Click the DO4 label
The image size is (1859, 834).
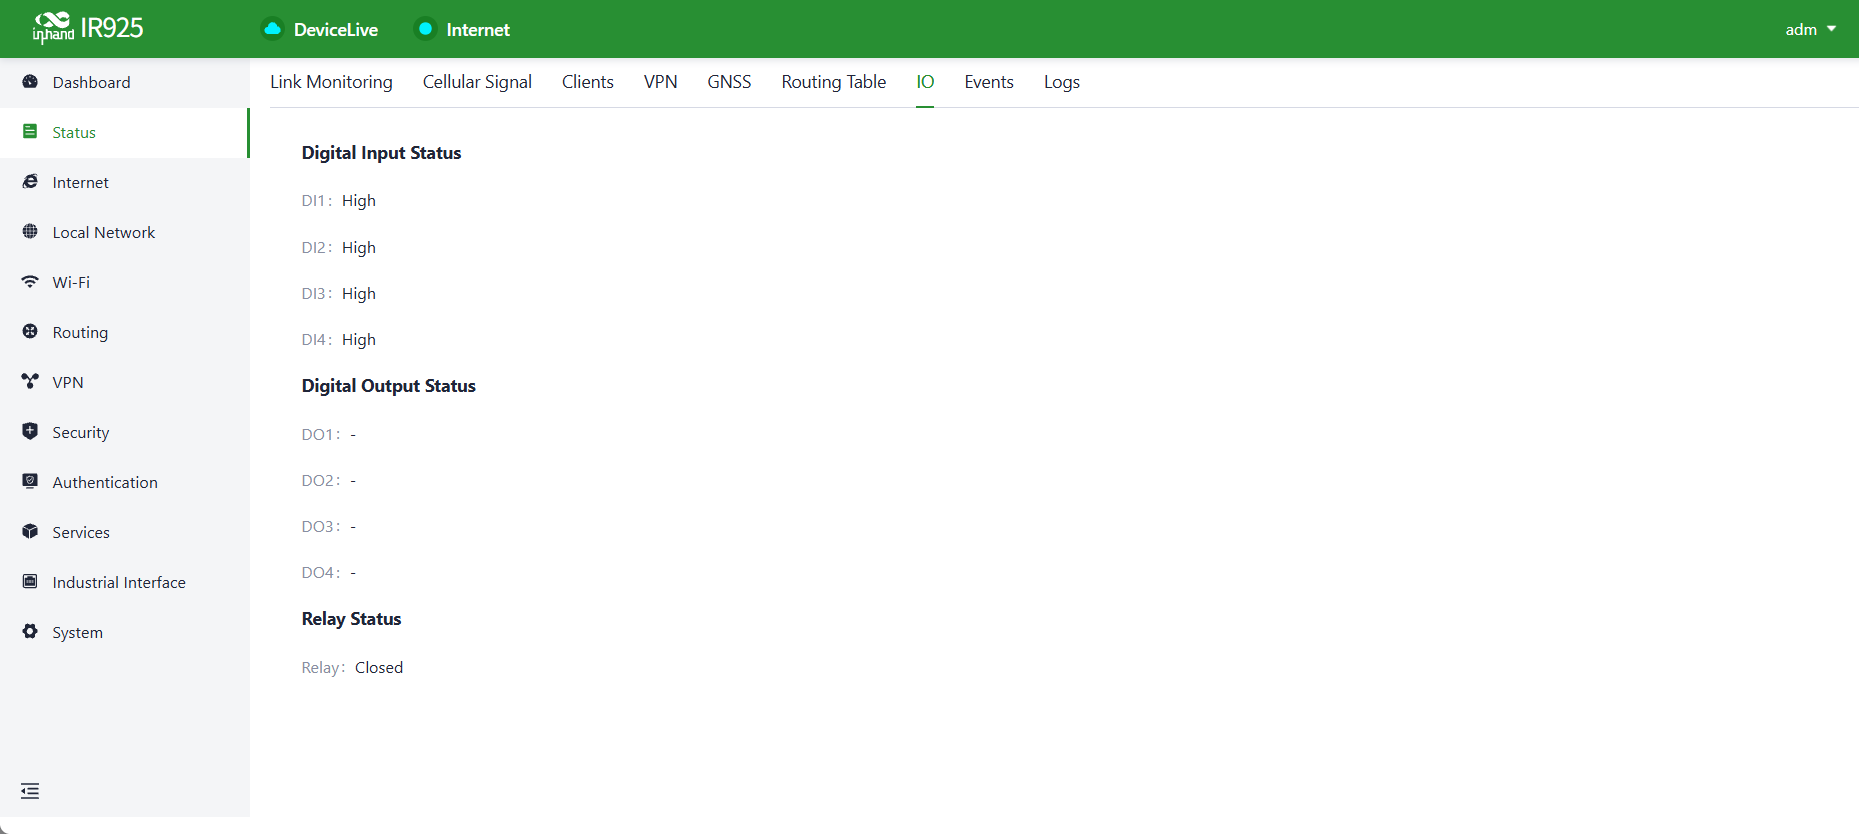(321, 573)
